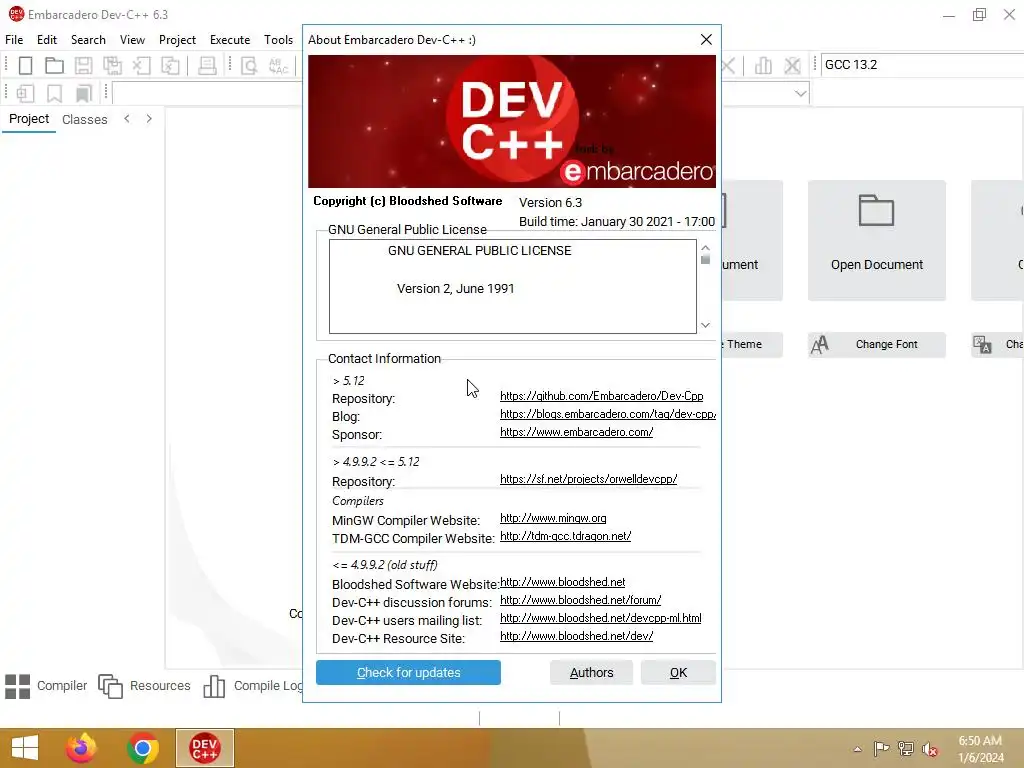
Task: Click OK in the About dialog
Action: (678, 673)
